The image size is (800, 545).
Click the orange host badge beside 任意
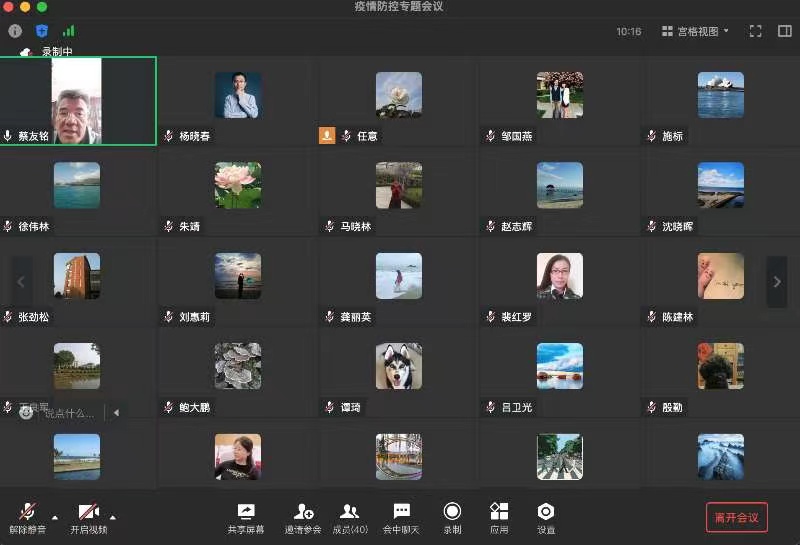coord(327,136)
